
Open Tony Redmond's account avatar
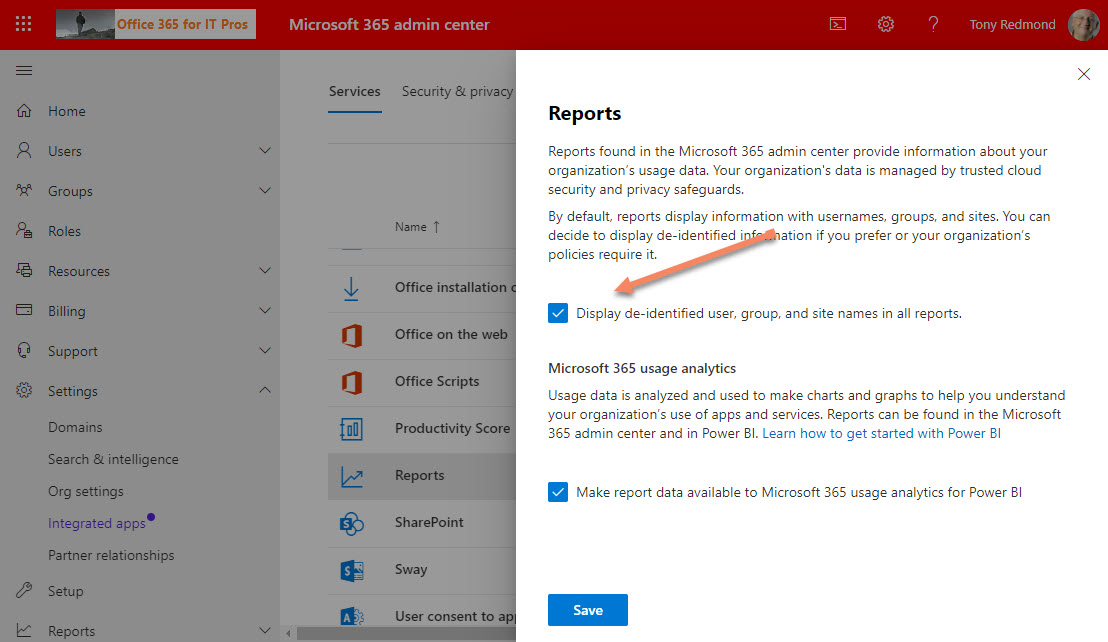1083,24
